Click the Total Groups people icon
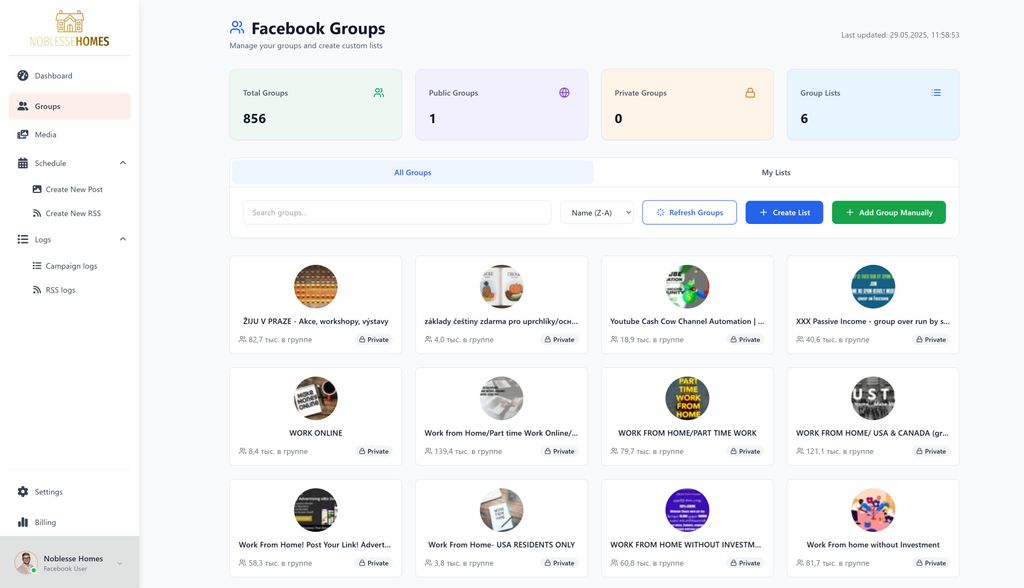The width and height of the screenshot is (1024, 588). coord(379,93)
